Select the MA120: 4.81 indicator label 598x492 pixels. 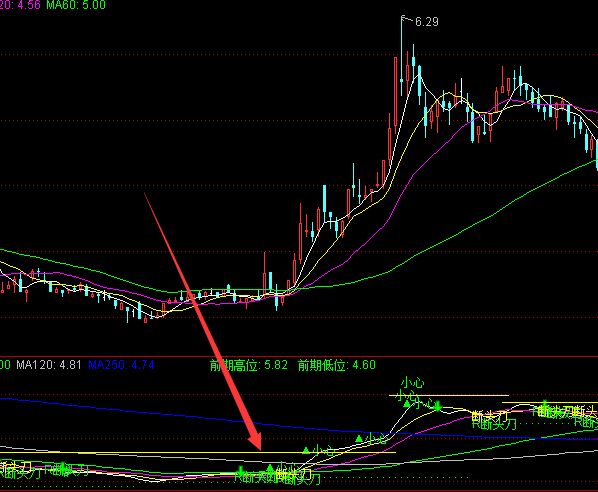(49, 365)
